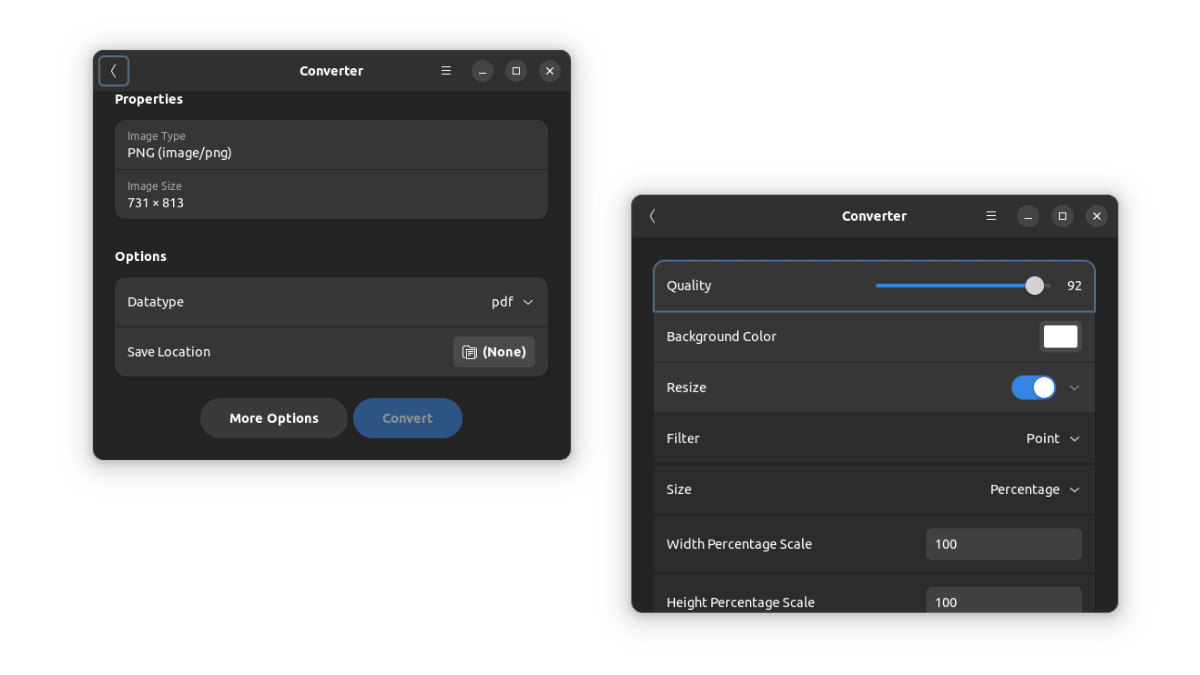Click the Height Percentage Scale field
1200x675 pixels.
(1003, 601)
